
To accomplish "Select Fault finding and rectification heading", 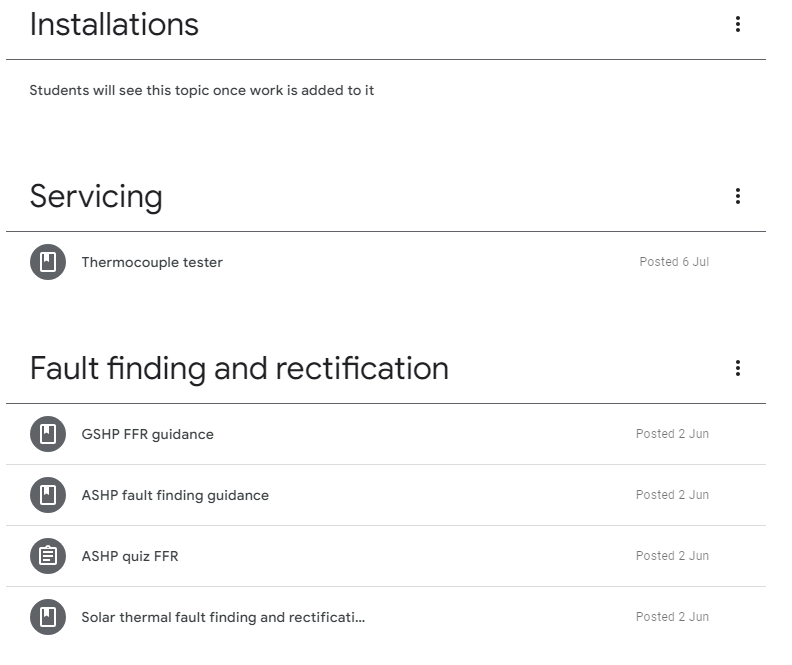I will pos(239,369).
